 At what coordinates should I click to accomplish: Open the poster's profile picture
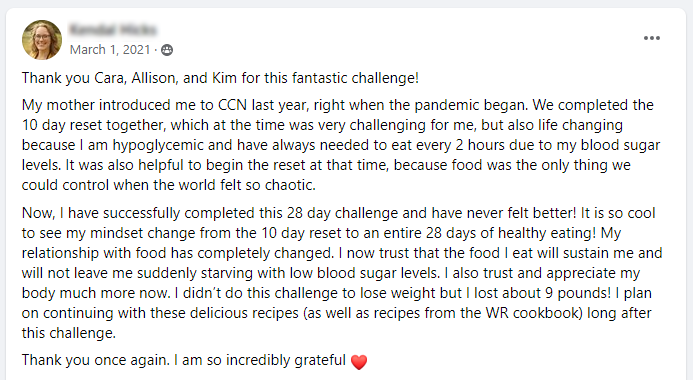[x=42, y=40]
